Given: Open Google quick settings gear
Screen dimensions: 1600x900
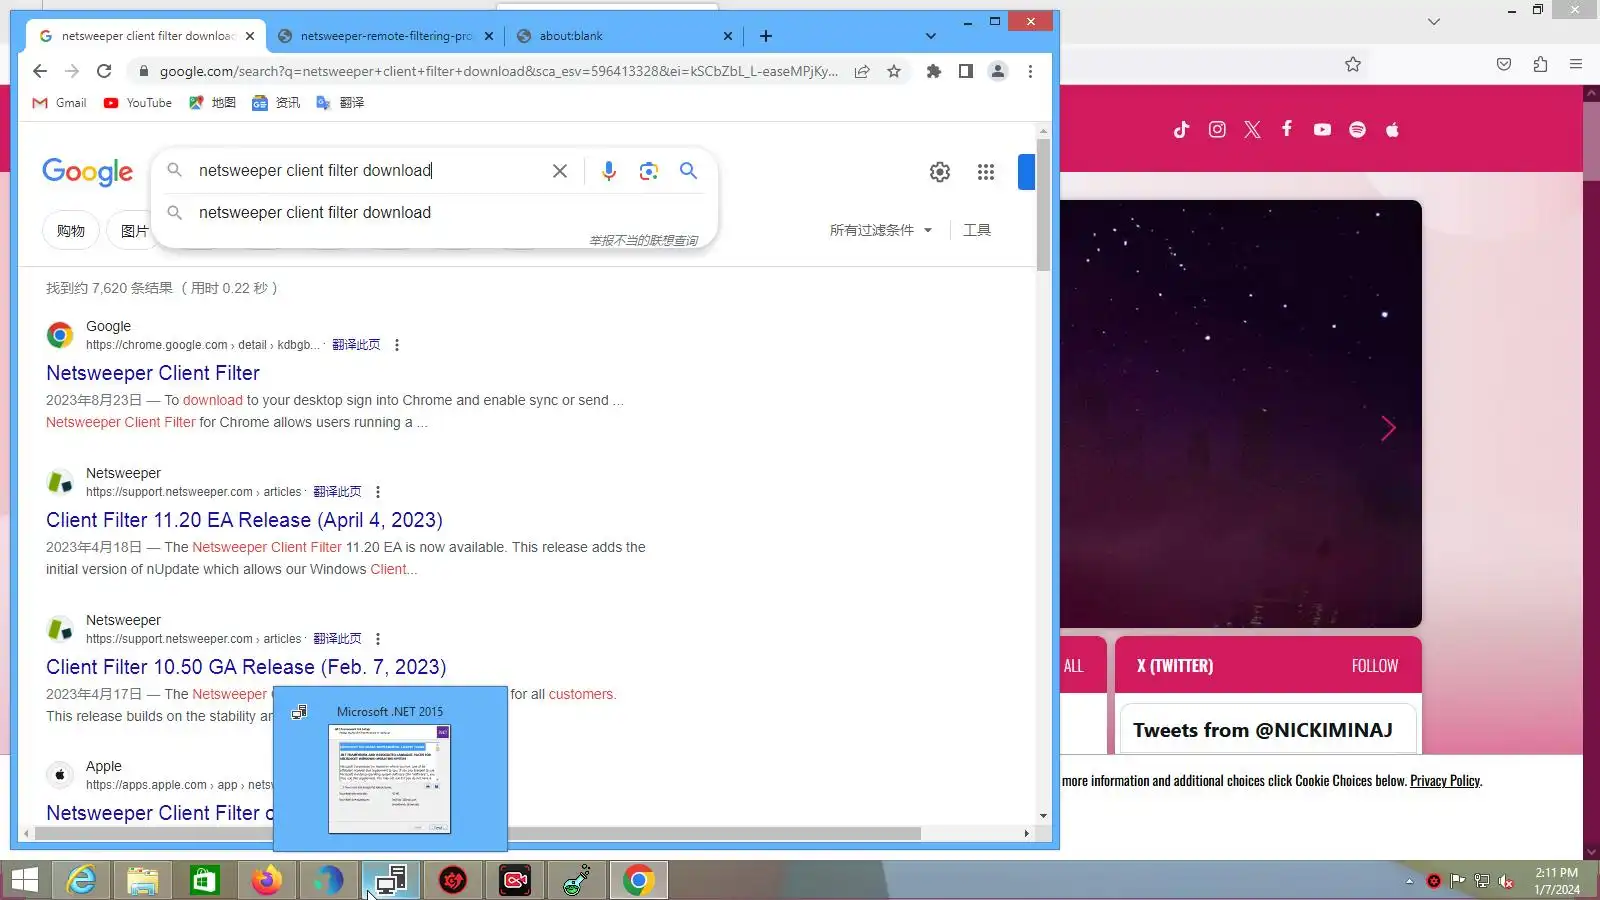Looking at the screenshot, I should point(940,172).
